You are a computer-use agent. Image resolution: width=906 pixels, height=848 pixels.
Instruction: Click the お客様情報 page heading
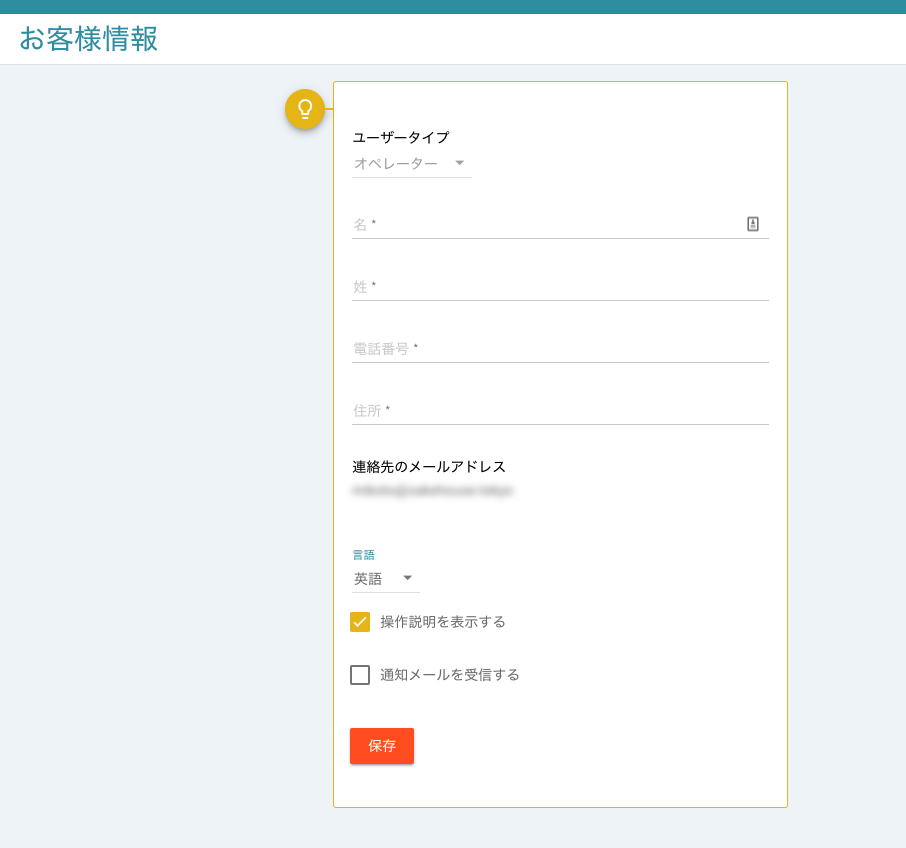click(x=88, y=39)
